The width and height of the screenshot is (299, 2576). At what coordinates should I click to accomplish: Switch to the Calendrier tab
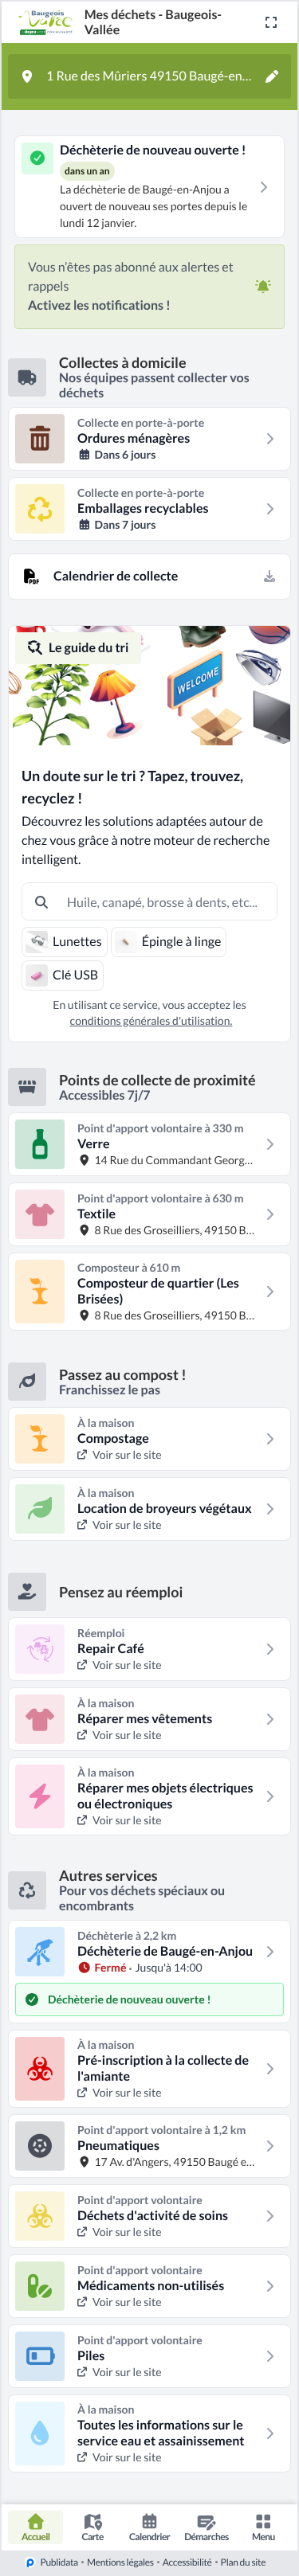149,2527
